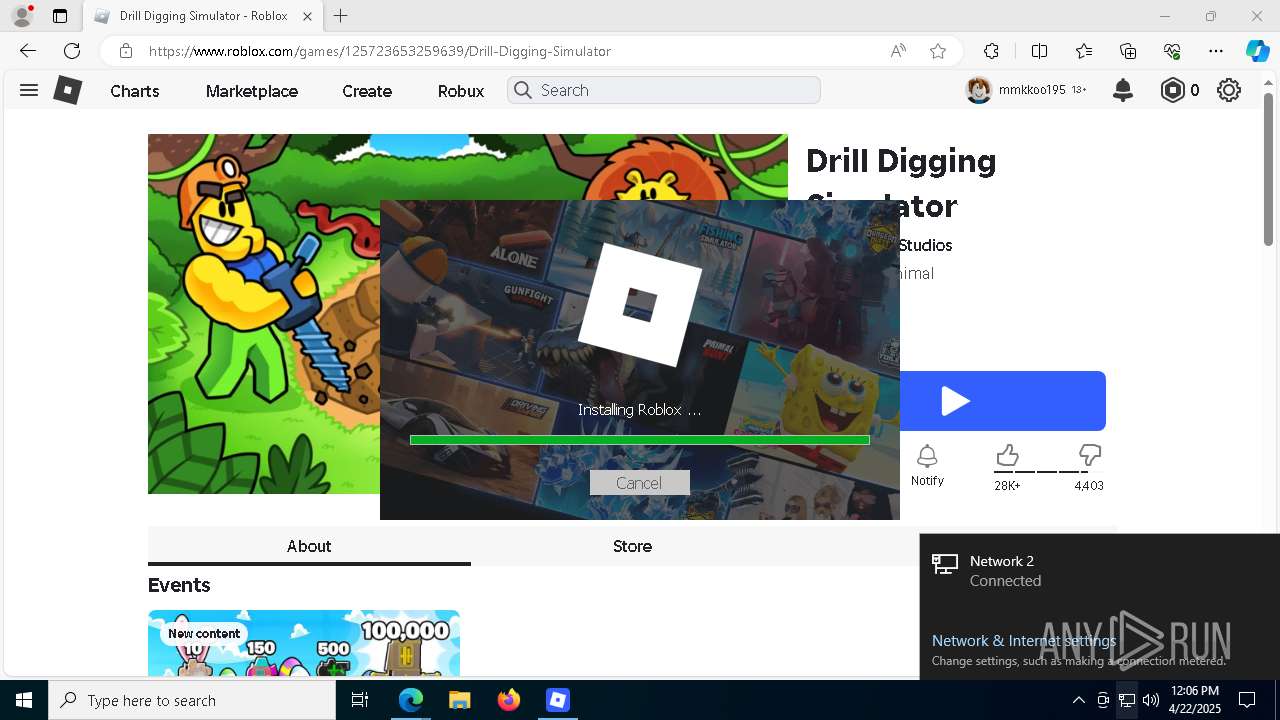Add this page to favorites star

938,51
